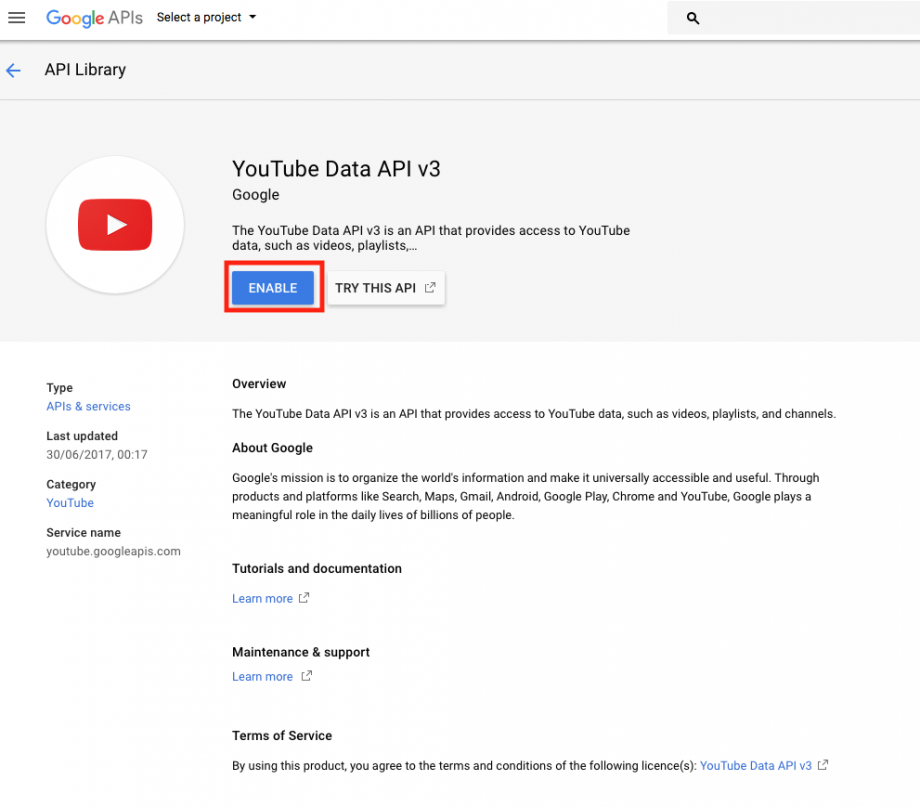Click external icon after Terms of Service link
920x806 pixels.
pyautogui.click(x=823, y=765)
